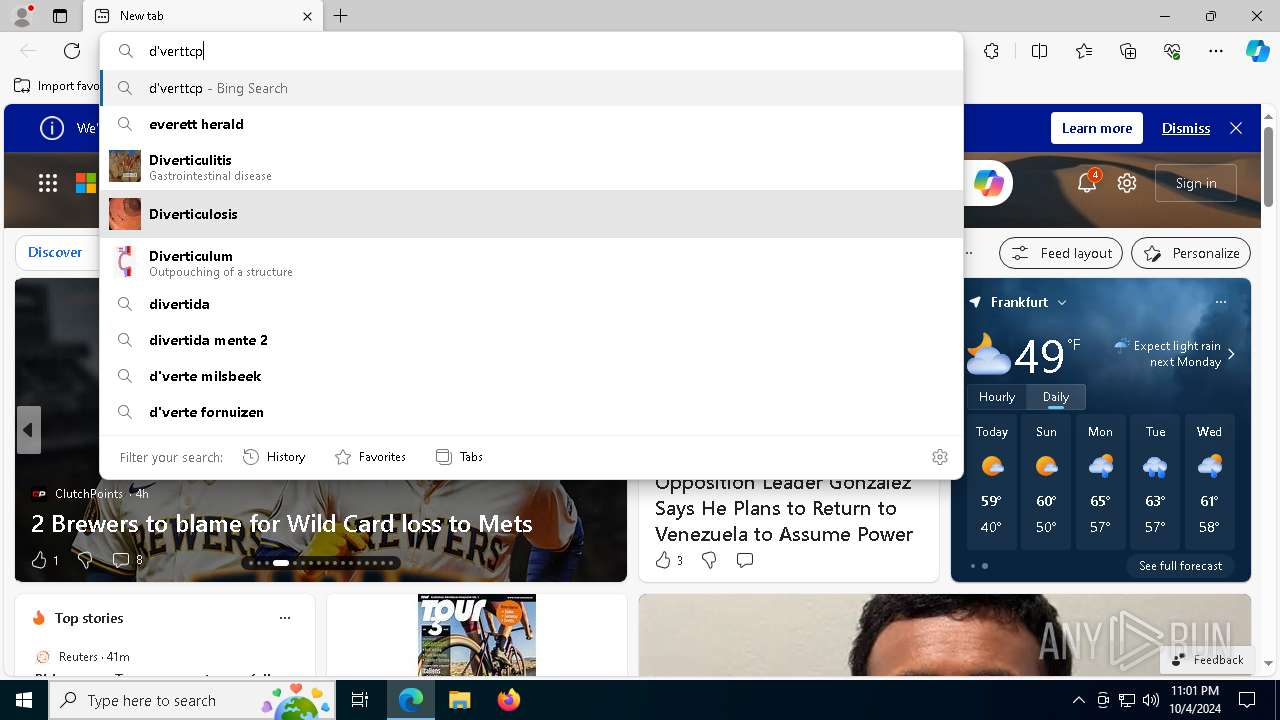Screen dimensions: 1280x720
Task: Launch Firefox from taskbar
Action: click(x=509, y=700)
